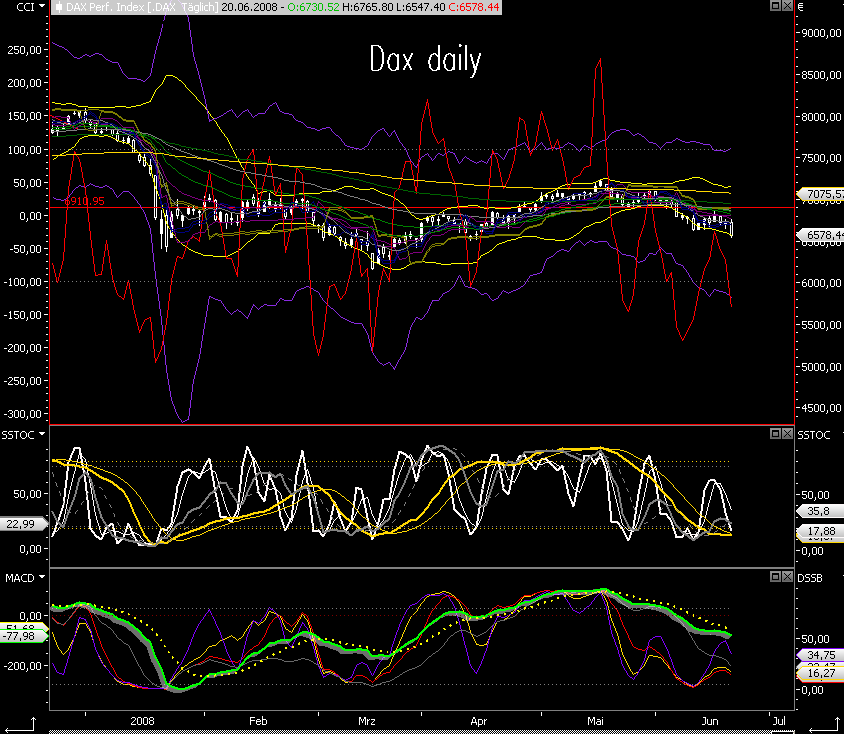The image size is (844, 734).
Task: Click the -77,98 MACD value marker
Action: tap(23, 636)
